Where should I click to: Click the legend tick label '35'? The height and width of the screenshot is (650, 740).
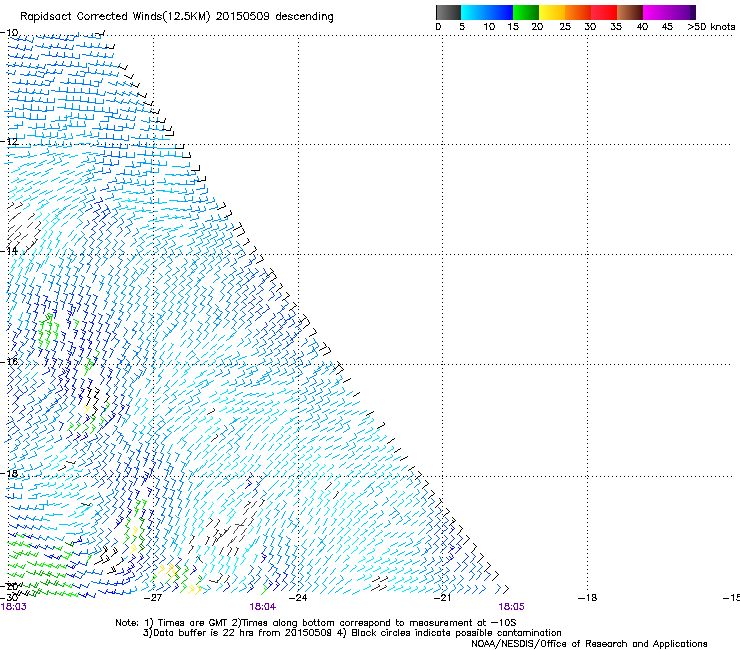[x=616, y=27]
